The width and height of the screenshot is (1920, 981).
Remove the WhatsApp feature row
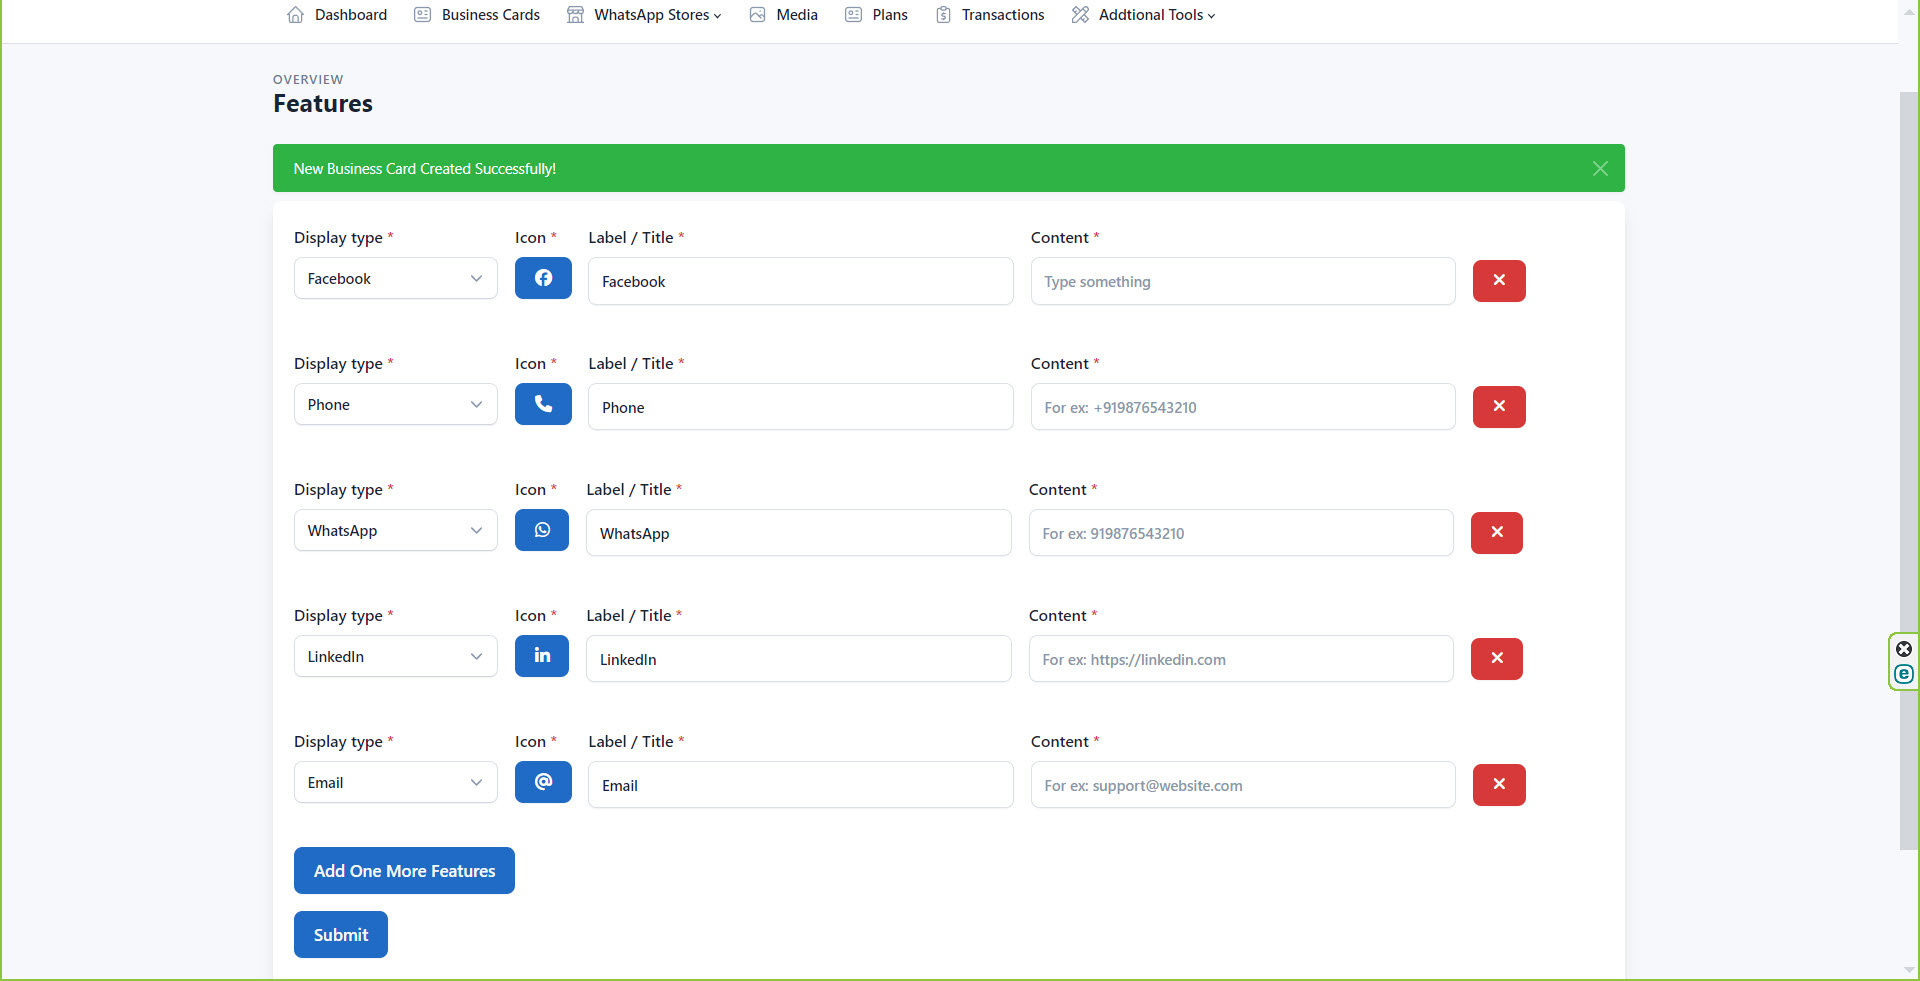[x=1497, y=533]
